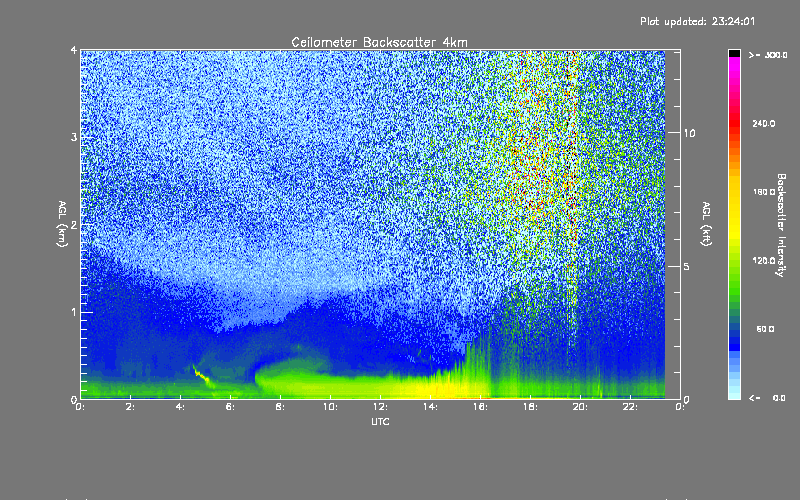Click the 22: tick on the time axis
Viewport: 800px width, 500px height.
click(x=631, y=407)
